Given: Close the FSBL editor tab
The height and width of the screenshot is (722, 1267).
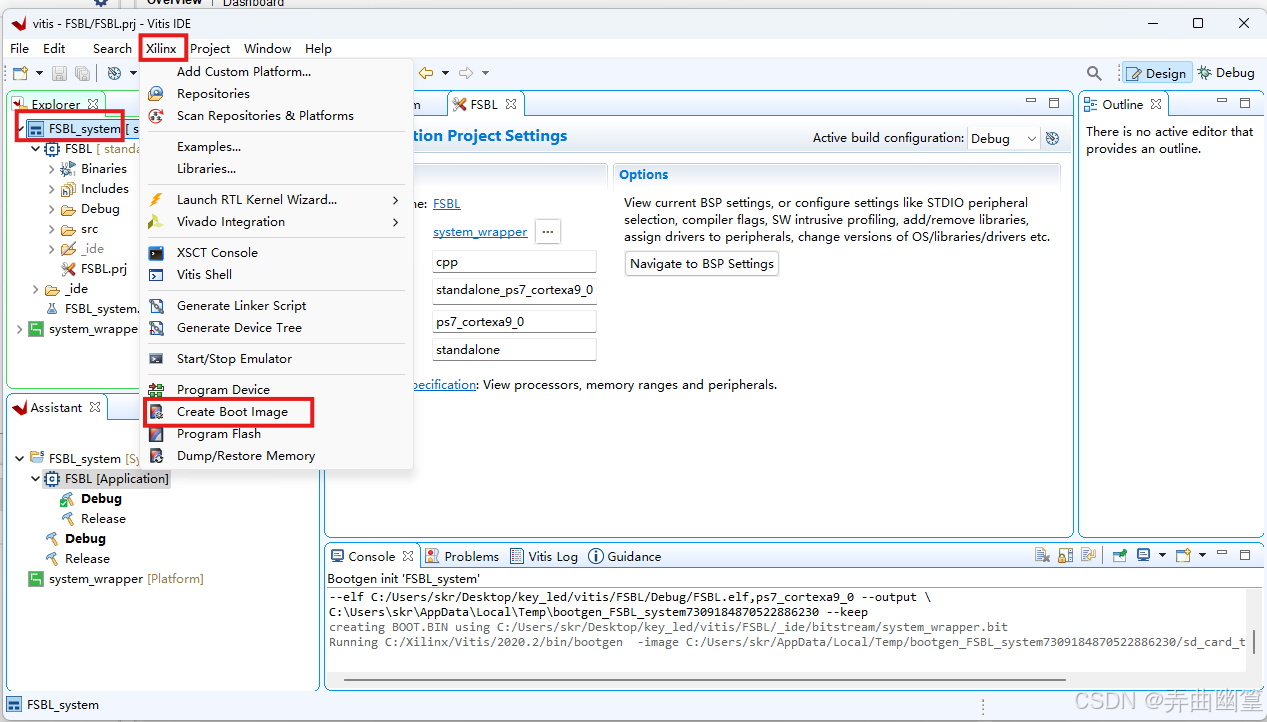Looking at the screenshot, I should 510,104.
